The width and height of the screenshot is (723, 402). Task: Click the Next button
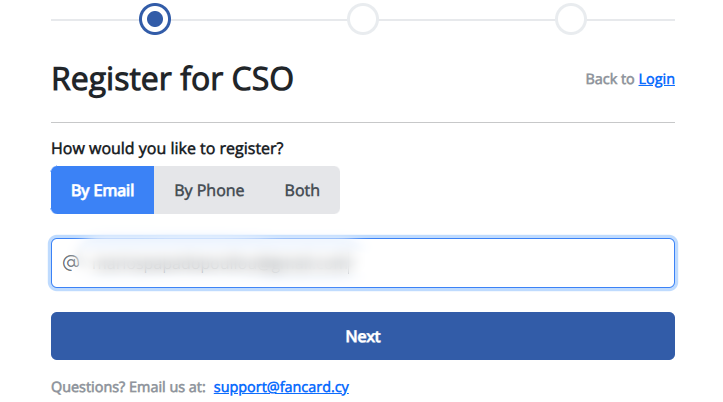[x=363, y=336]
